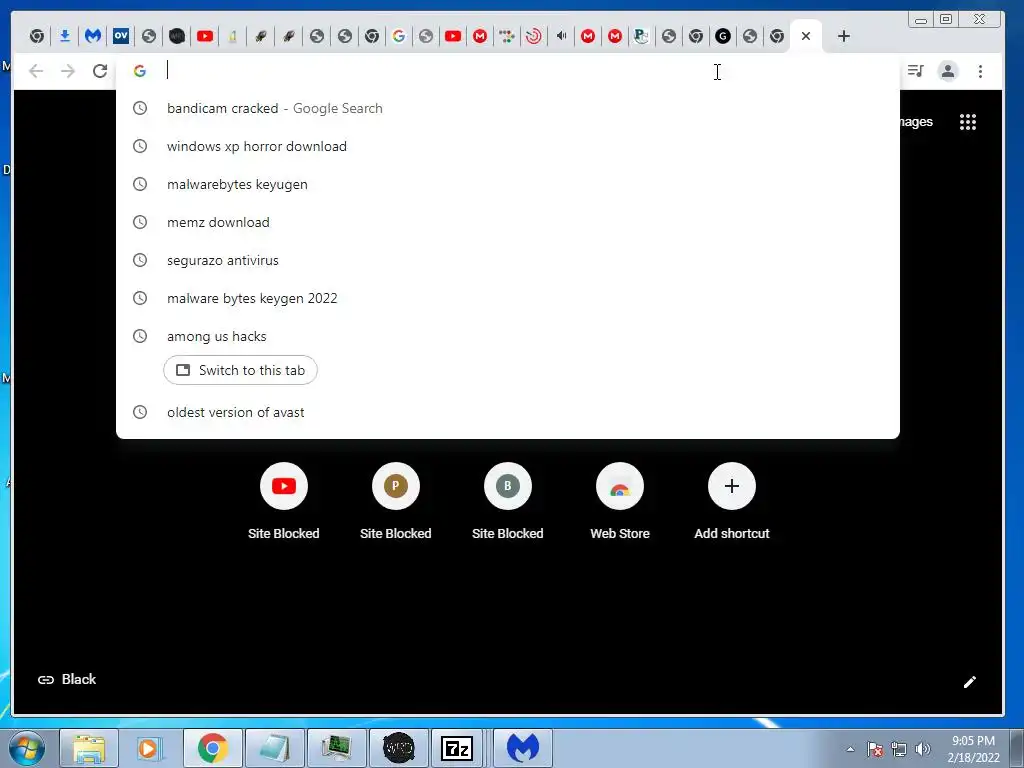Open the Windows Start menu orb
1024x768 pixels.
pos(27,748)
